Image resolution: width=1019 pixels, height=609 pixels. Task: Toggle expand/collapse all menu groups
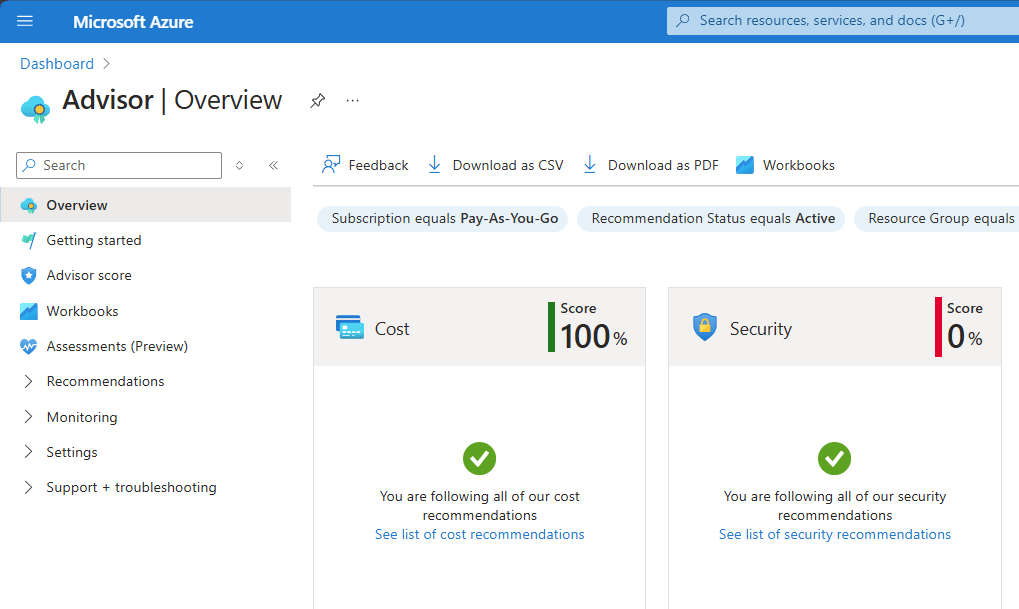(239, 165)
